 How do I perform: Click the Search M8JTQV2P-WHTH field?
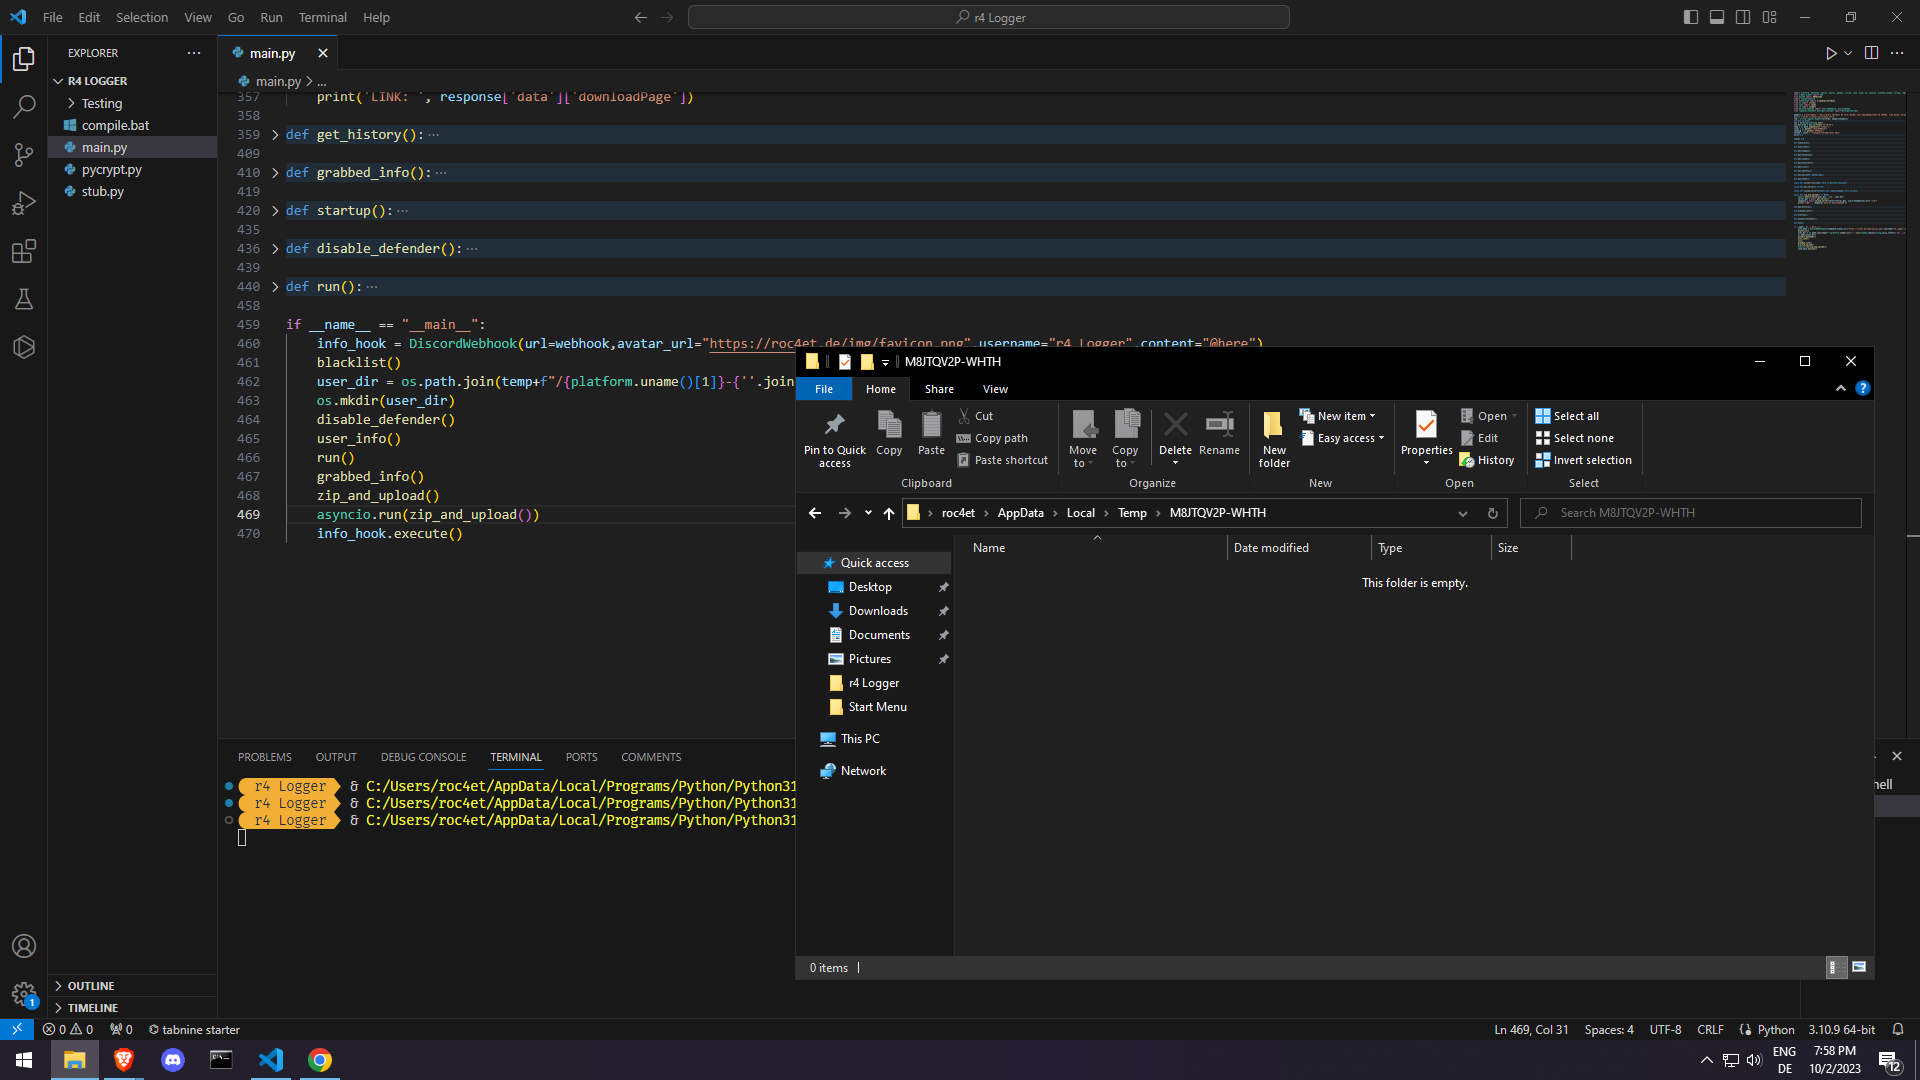point(1691,513)
